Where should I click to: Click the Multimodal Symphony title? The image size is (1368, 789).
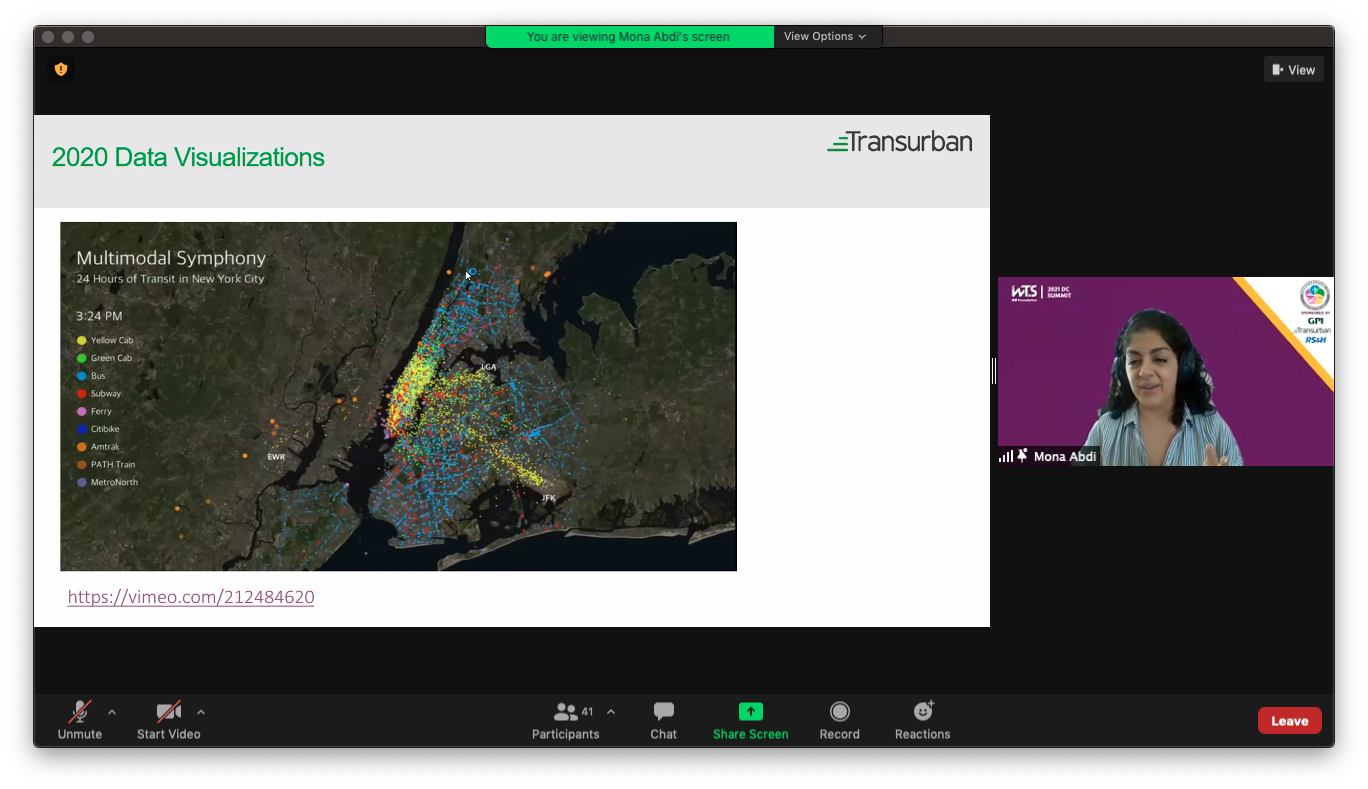pos(171,258)
